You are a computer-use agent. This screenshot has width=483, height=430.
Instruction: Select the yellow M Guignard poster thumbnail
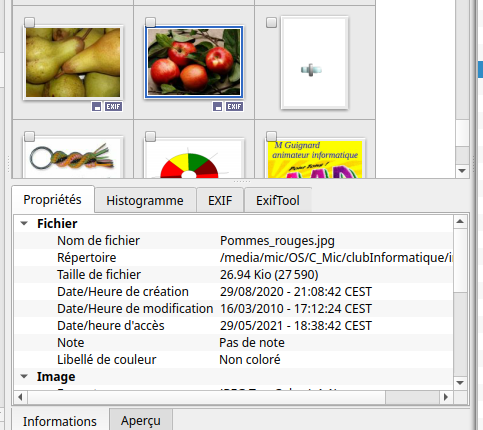pos(315,159)
